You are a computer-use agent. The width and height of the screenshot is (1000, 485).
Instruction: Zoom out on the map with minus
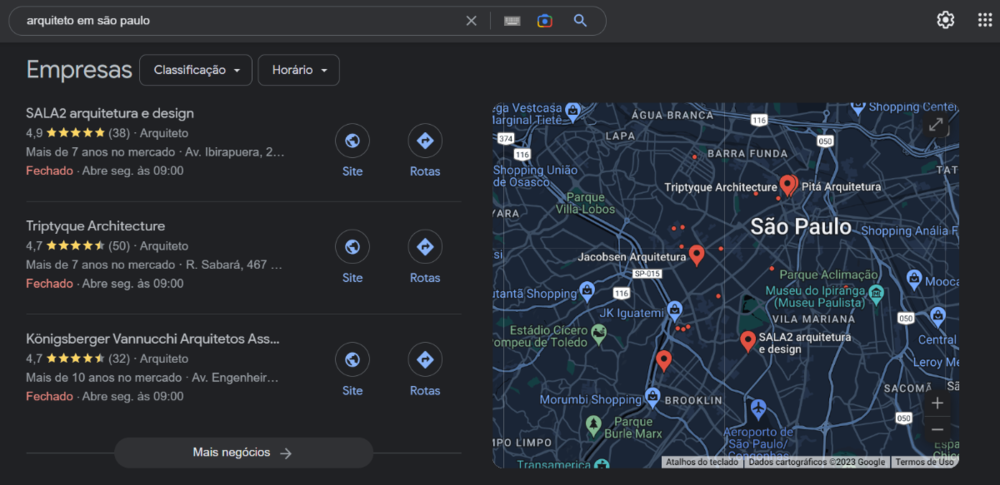tap(937, 429)
